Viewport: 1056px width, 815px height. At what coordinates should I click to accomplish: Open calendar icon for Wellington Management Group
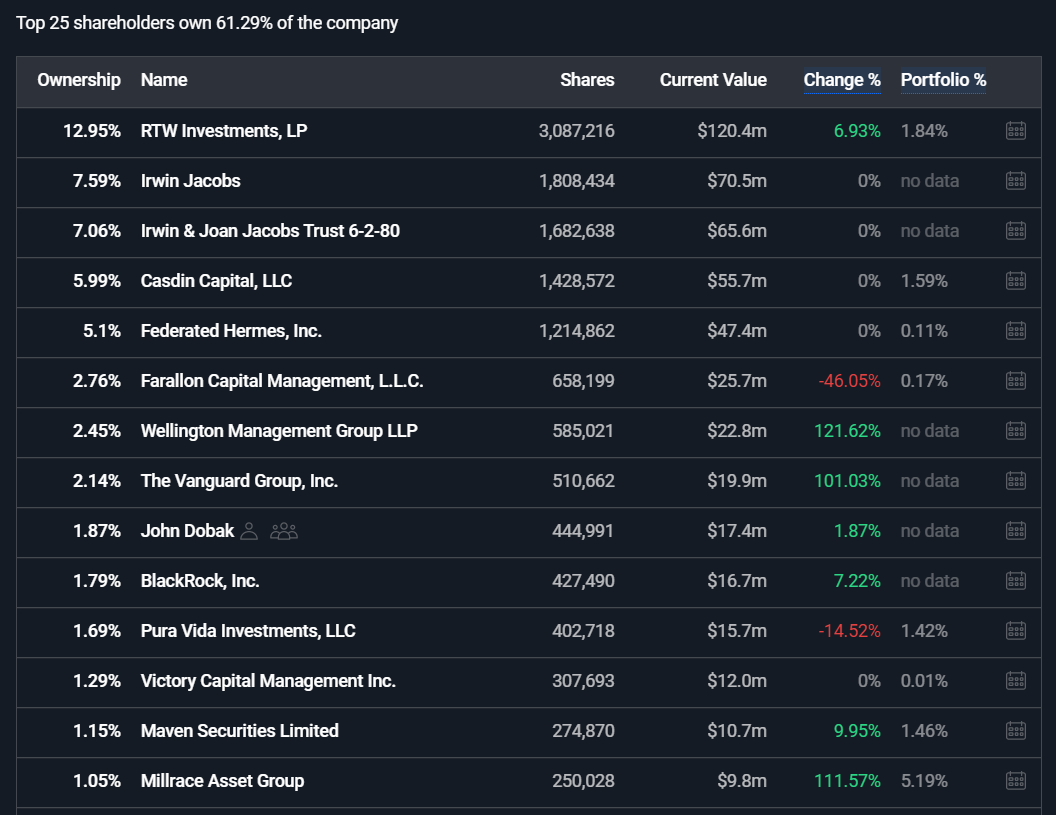(1016, 430)
